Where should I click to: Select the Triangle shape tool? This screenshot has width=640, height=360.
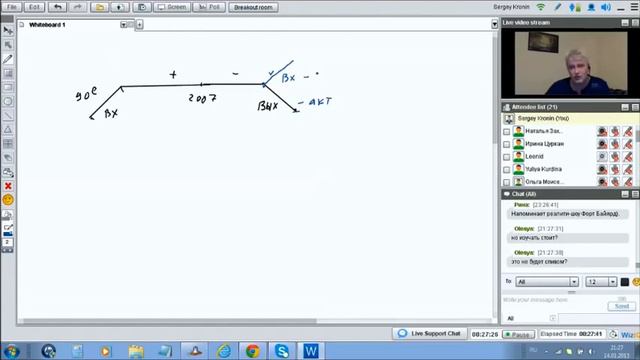point(8,129)
